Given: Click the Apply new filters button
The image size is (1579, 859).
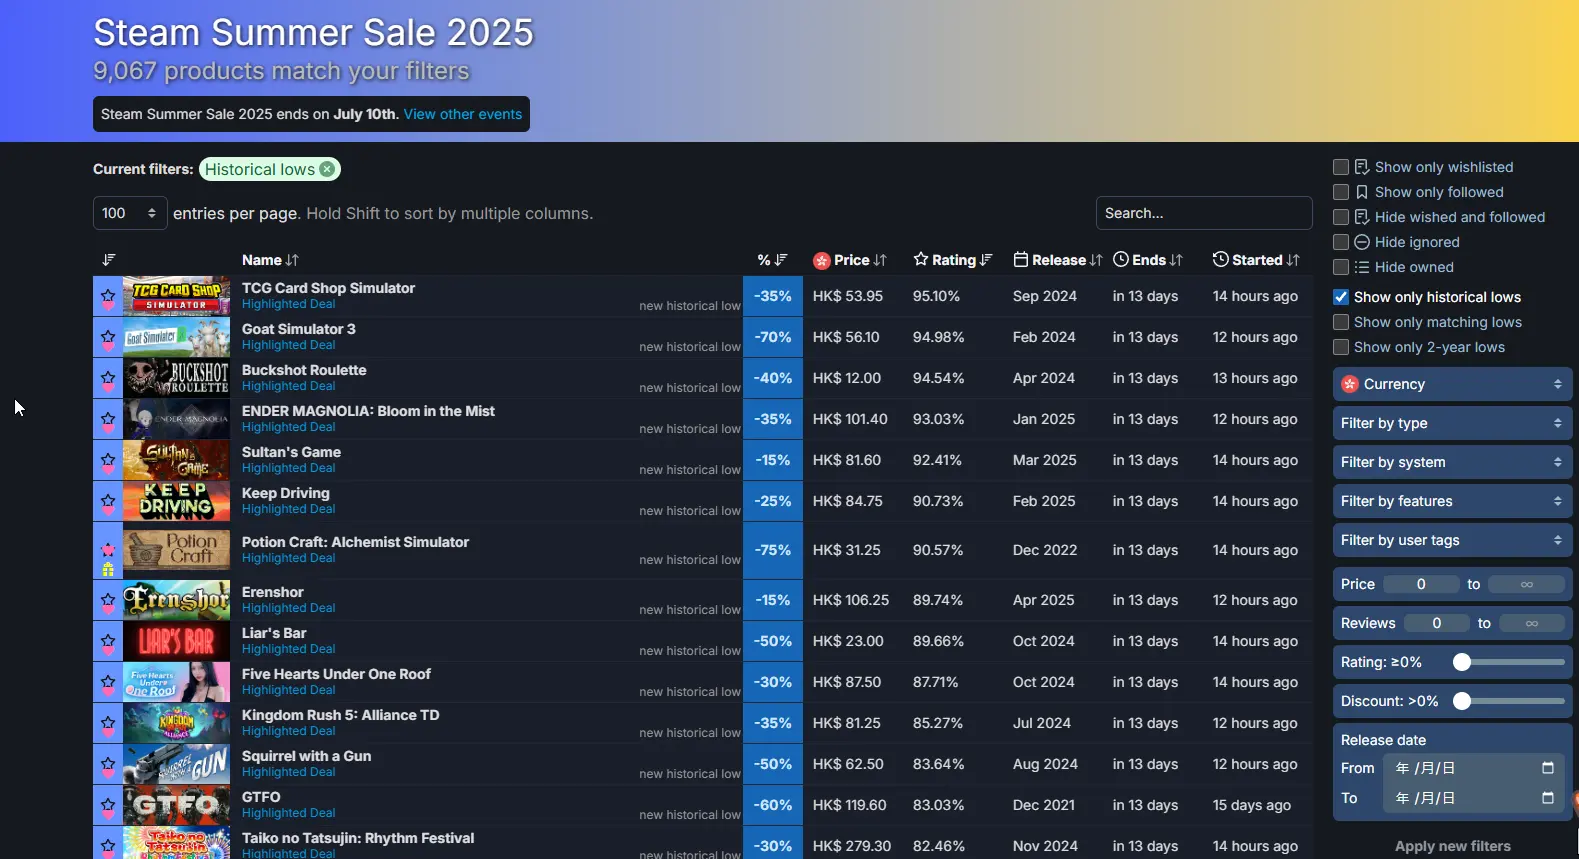Looking at the screenshot, I should (1452, 846).
